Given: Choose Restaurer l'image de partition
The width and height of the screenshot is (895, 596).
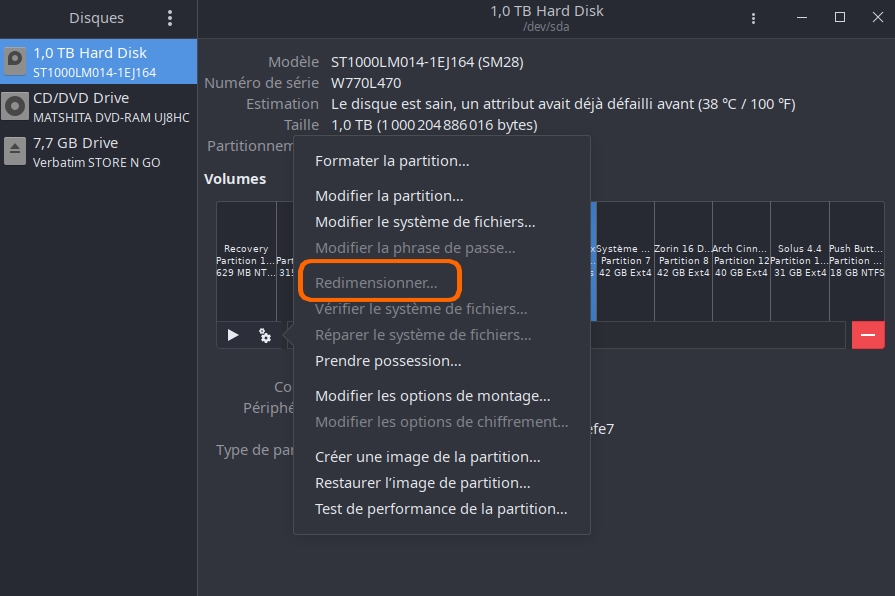Looking at the screenshot, I should (422, 484).
